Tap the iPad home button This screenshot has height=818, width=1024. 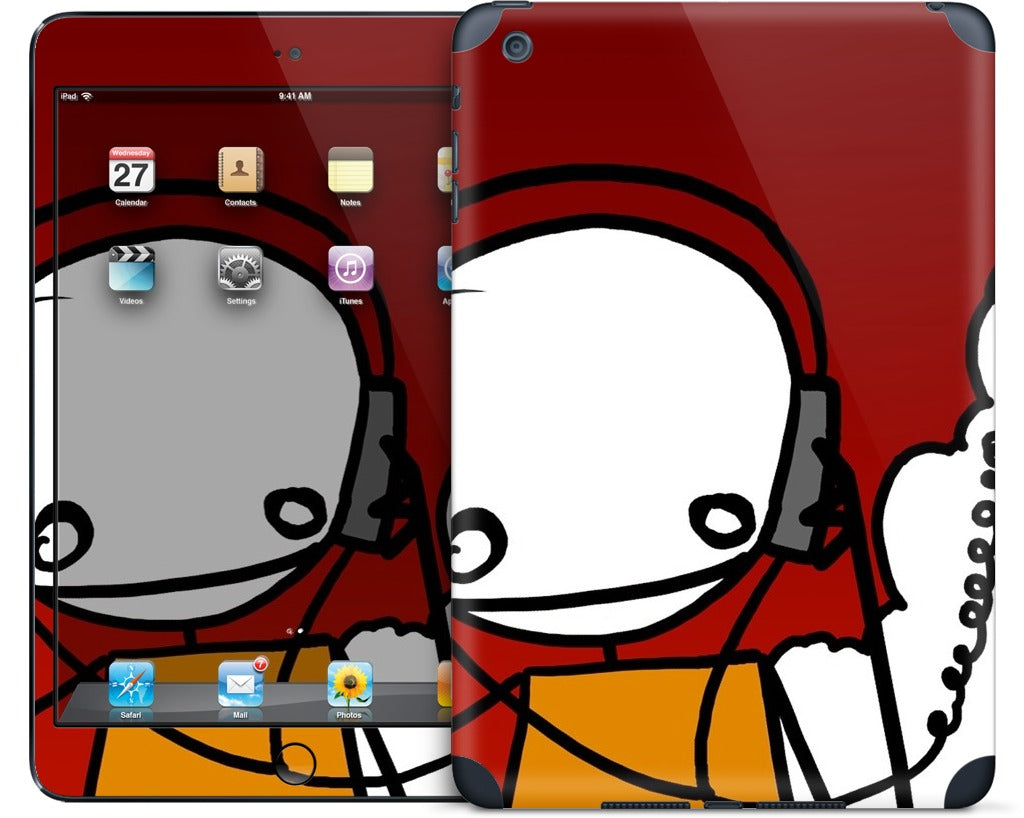295,762
